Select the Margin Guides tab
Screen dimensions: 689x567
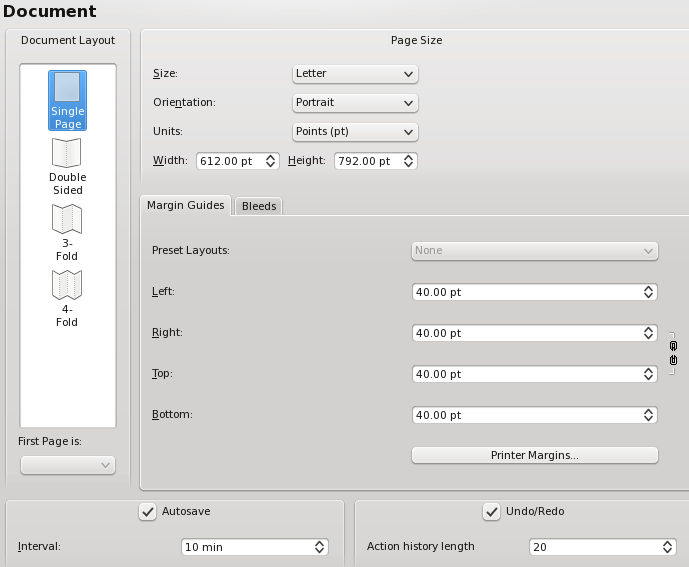click(185, 205)
